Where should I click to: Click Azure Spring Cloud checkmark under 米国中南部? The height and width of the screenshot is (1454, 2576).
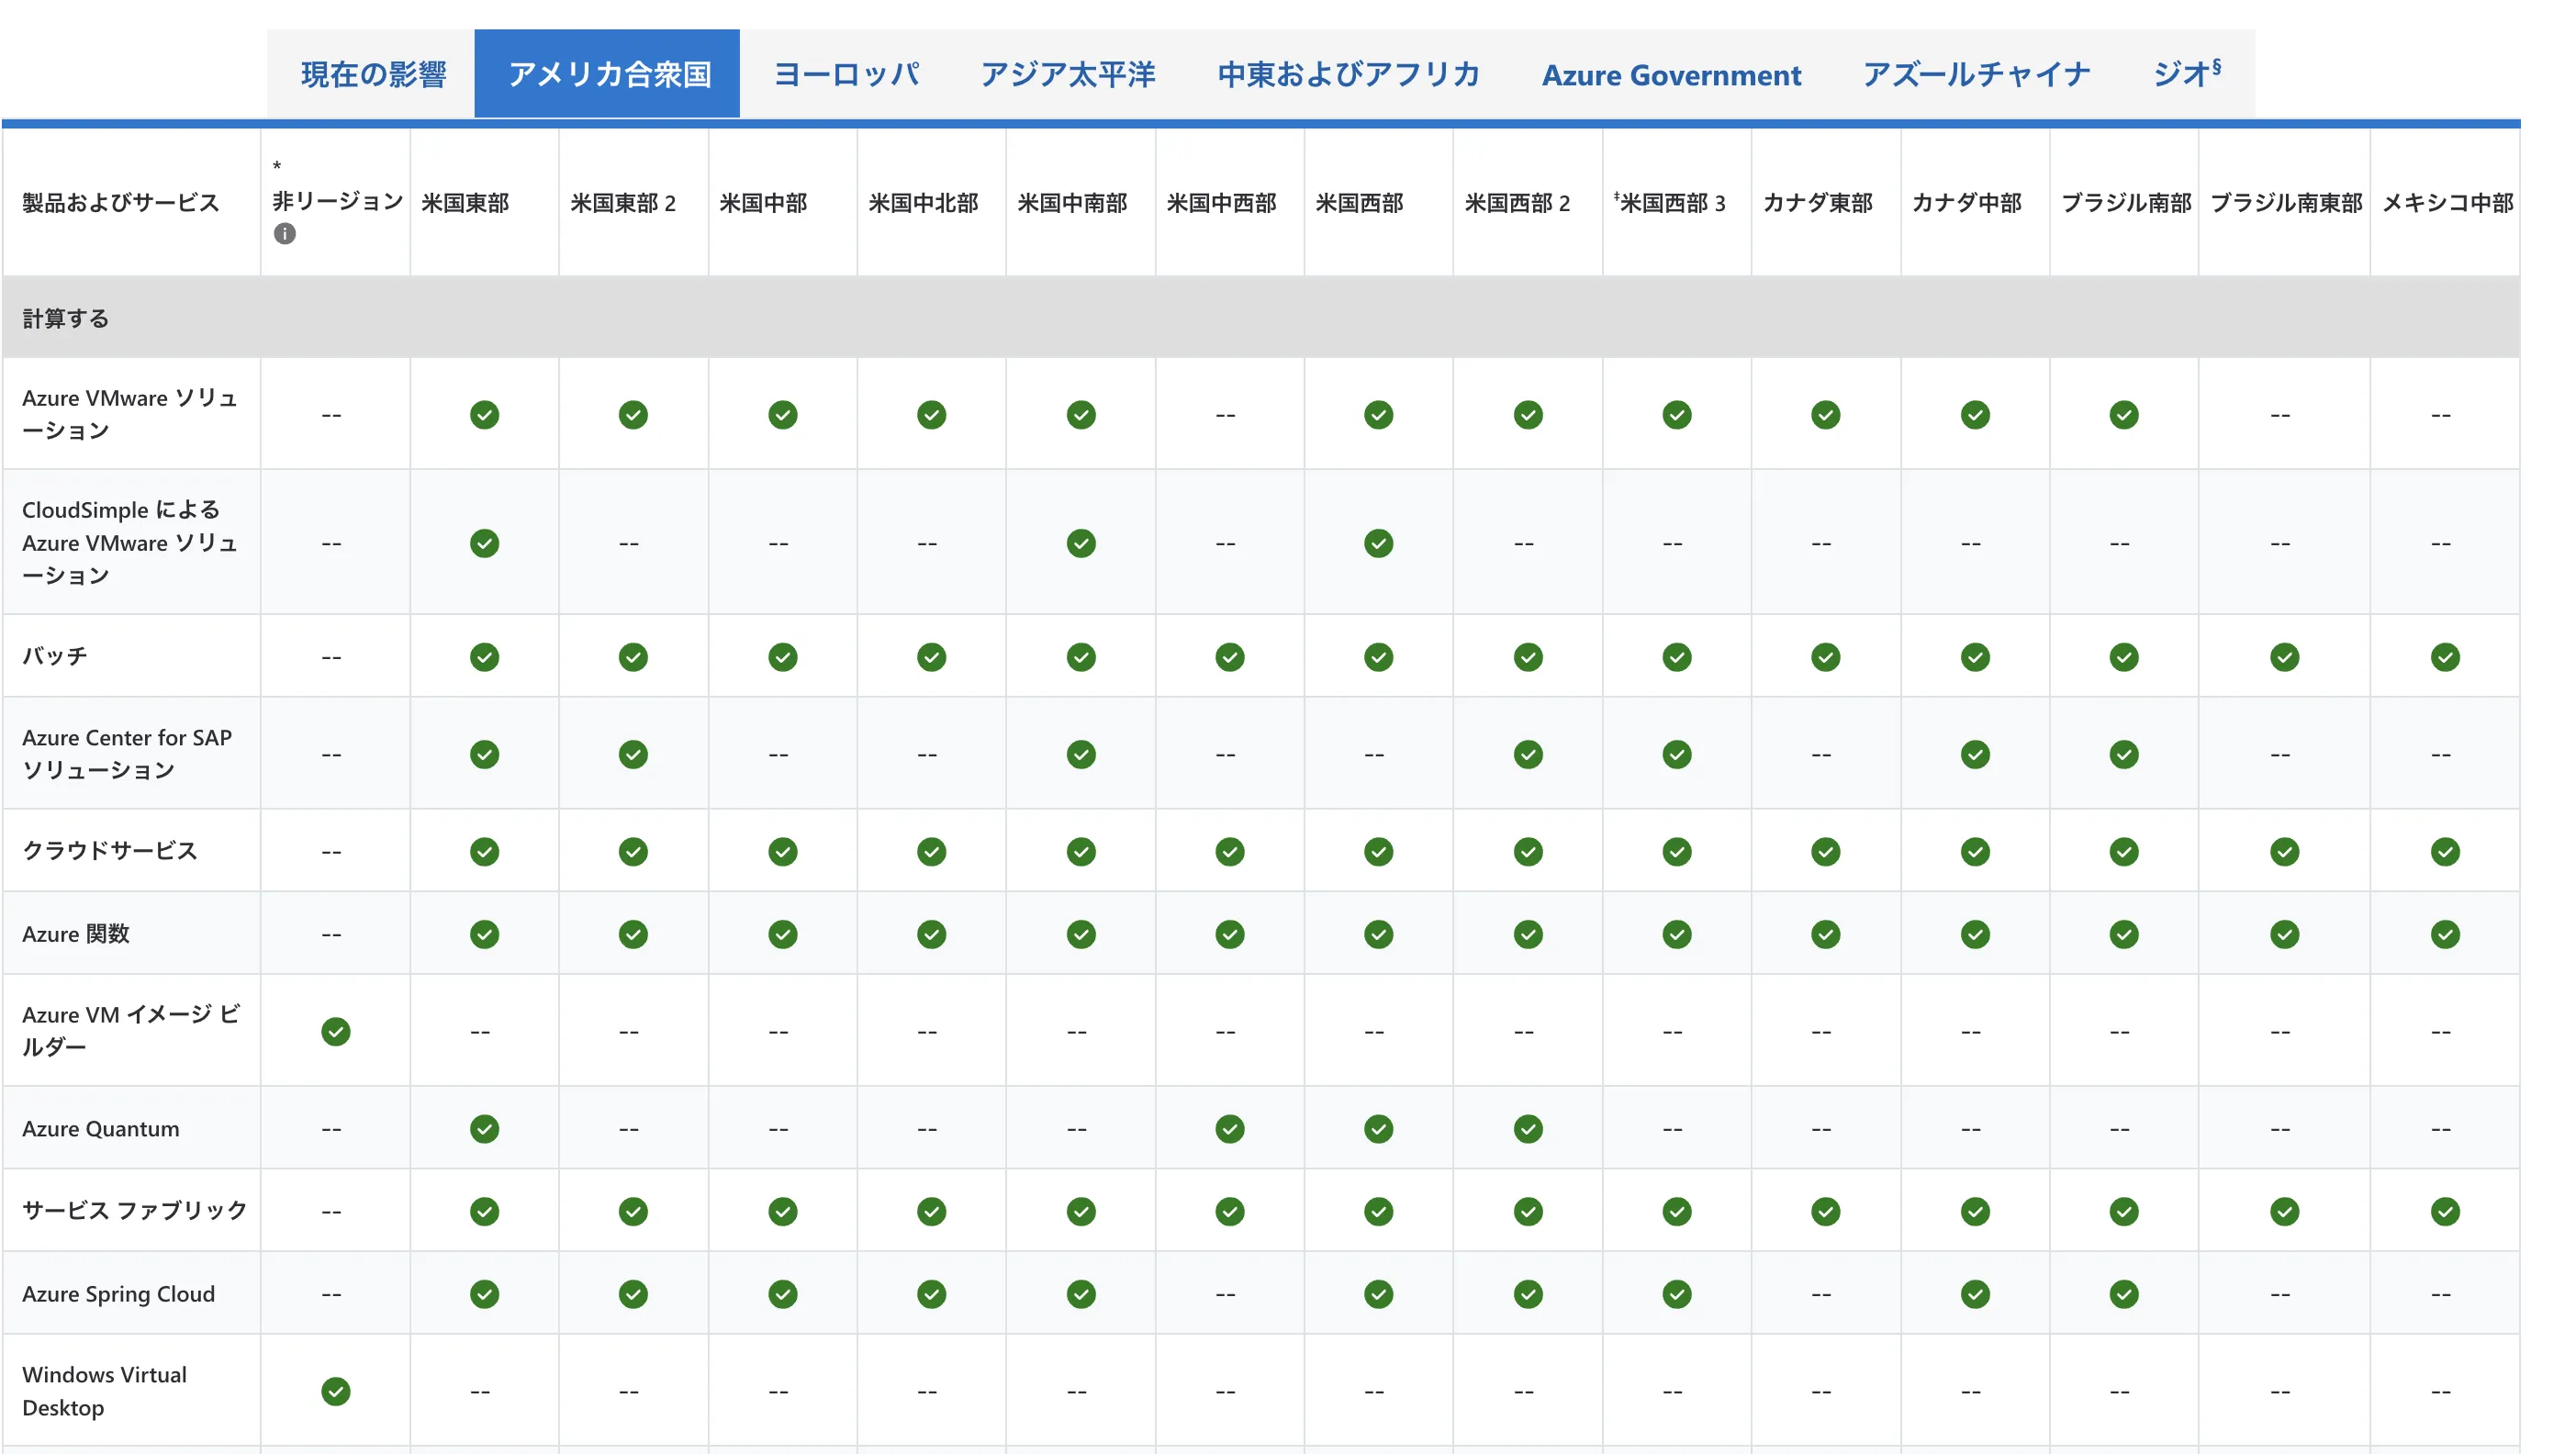tap(1080, 1294)
